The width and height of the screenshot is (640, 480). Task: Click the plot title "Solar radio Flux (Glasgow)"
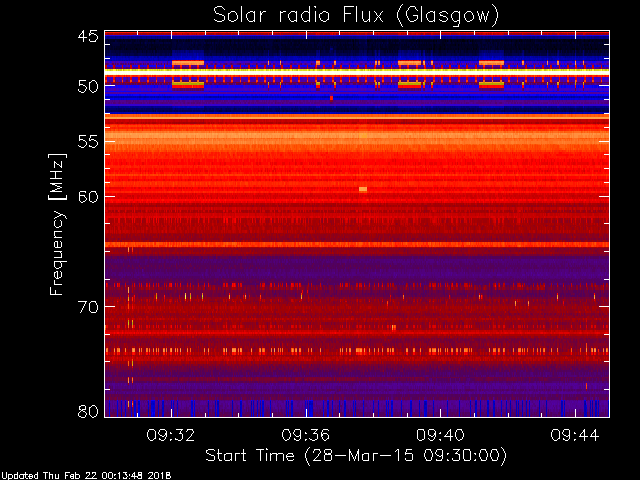(356, 16)
